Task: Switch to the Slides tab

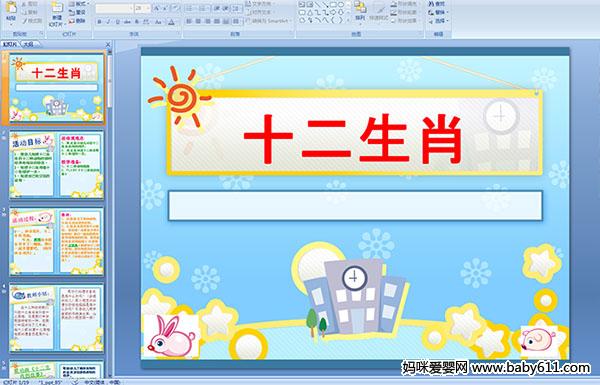Action: (x=10, y=44)
